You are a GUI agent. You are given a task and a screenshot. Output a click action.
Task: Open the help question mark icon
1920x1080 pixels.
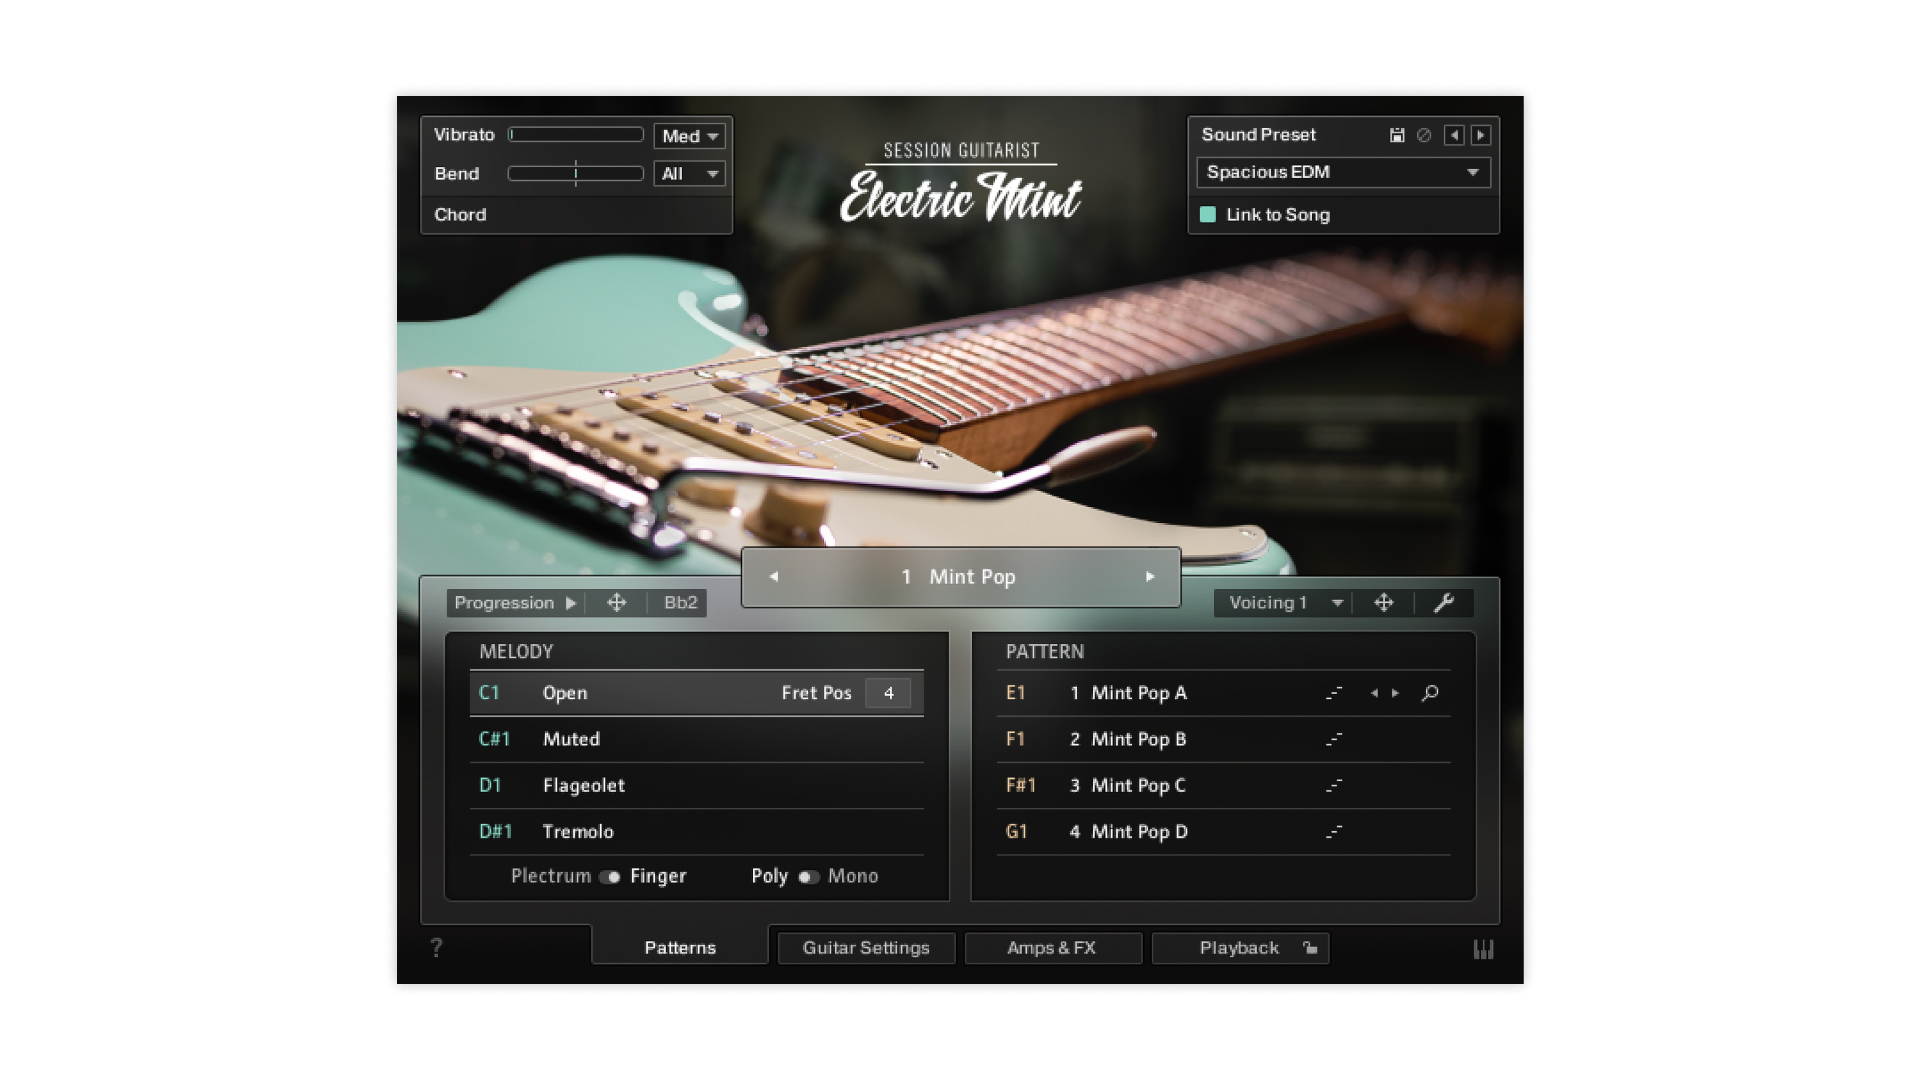tap(436, 948)
